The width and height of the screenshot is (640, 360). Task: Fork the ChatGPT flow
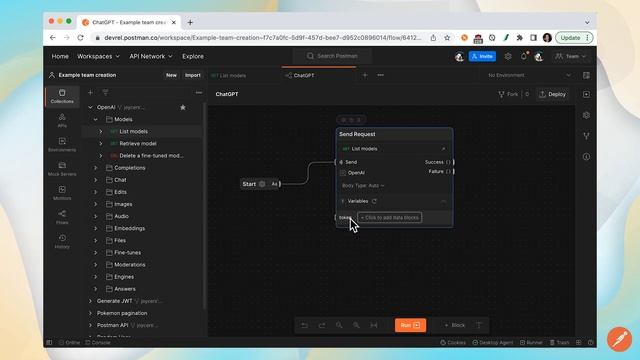tap(508, 94)
